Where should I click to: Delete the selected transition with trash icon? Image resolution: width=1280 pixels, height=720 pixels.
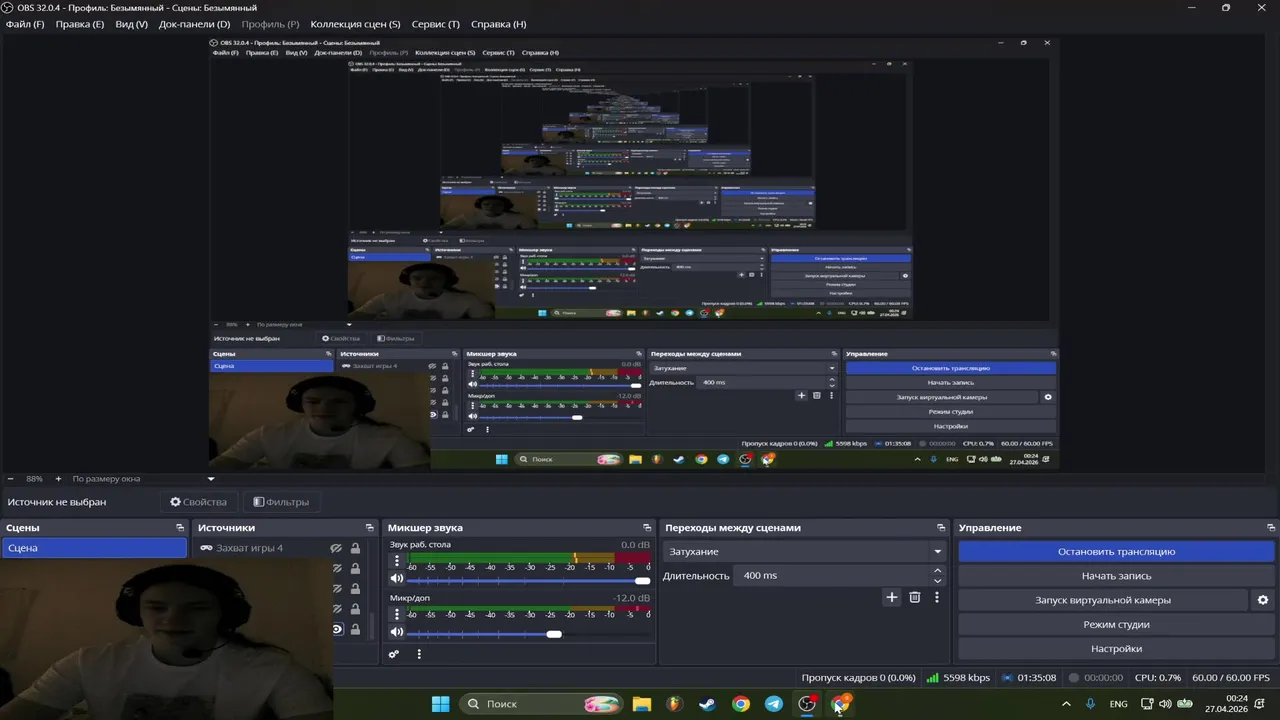914,597
